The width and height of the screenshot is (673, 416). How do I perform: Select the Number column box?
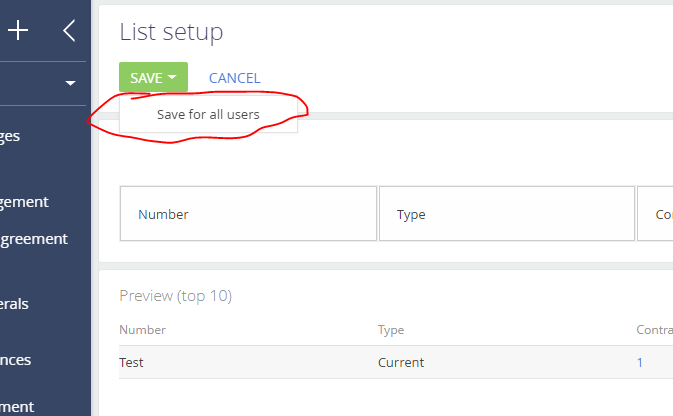(248, 214)
